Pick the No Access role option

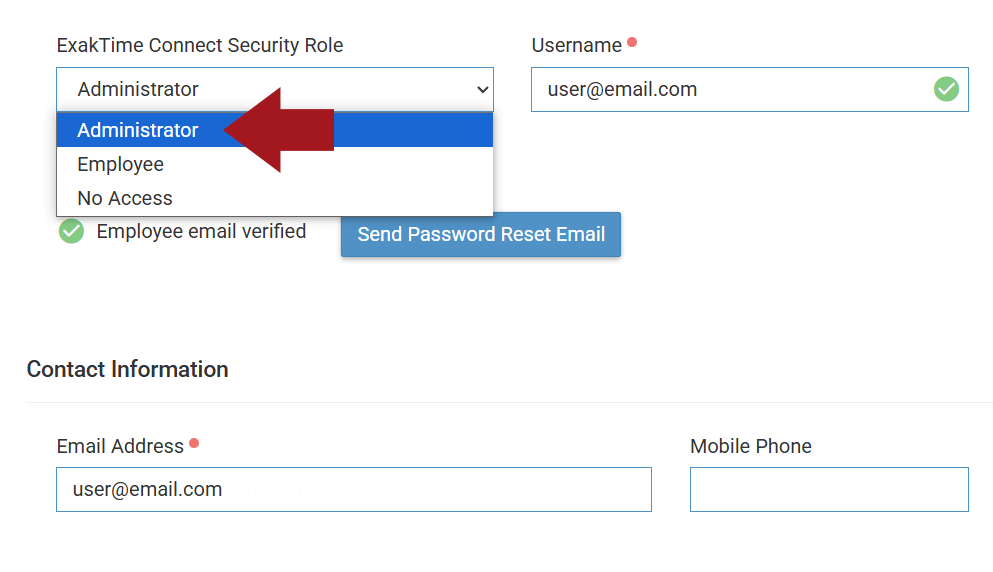[x=275, y=198]
